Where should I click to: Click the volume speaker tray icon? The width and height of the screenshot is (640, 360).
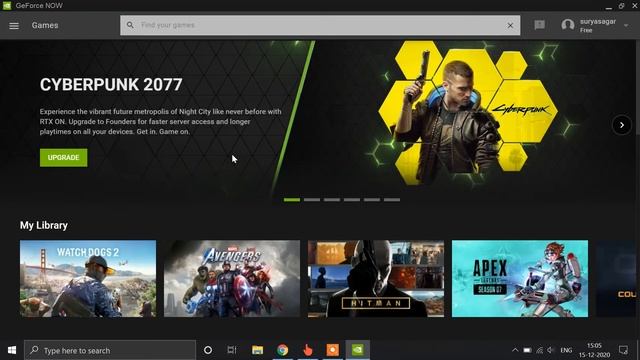(x=551, y=350)
